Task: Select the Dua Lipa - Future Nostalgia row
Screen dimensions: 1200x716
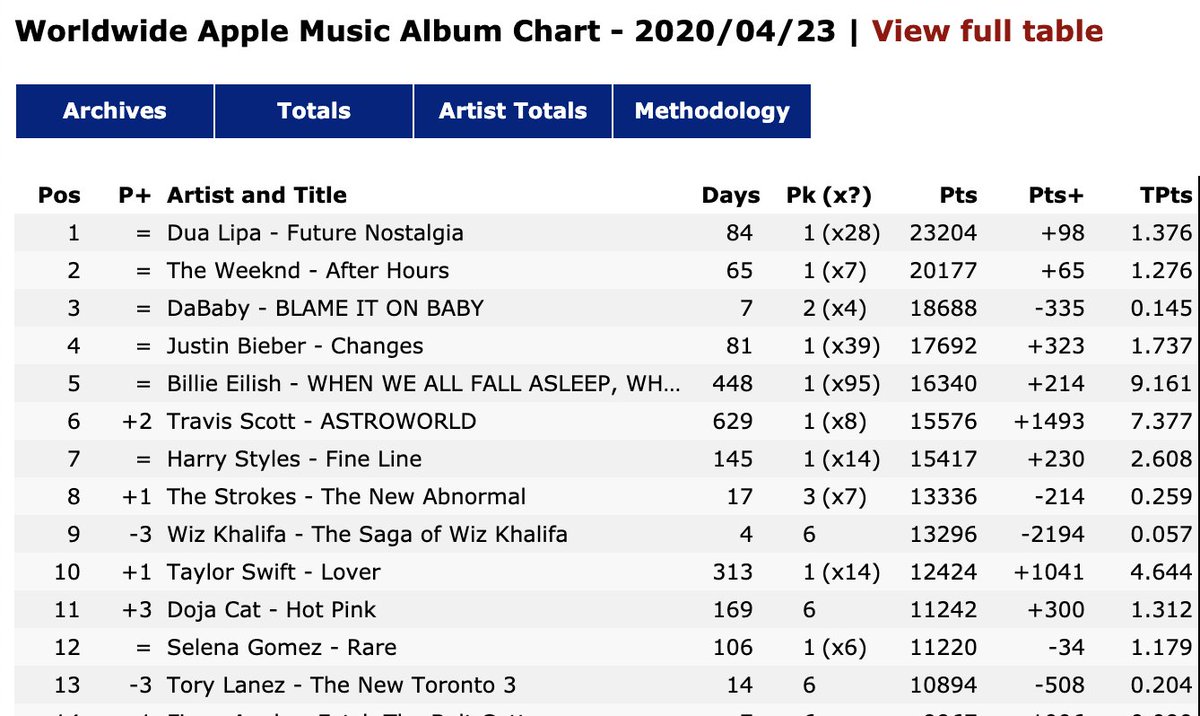Action: [x=605, y=233]
